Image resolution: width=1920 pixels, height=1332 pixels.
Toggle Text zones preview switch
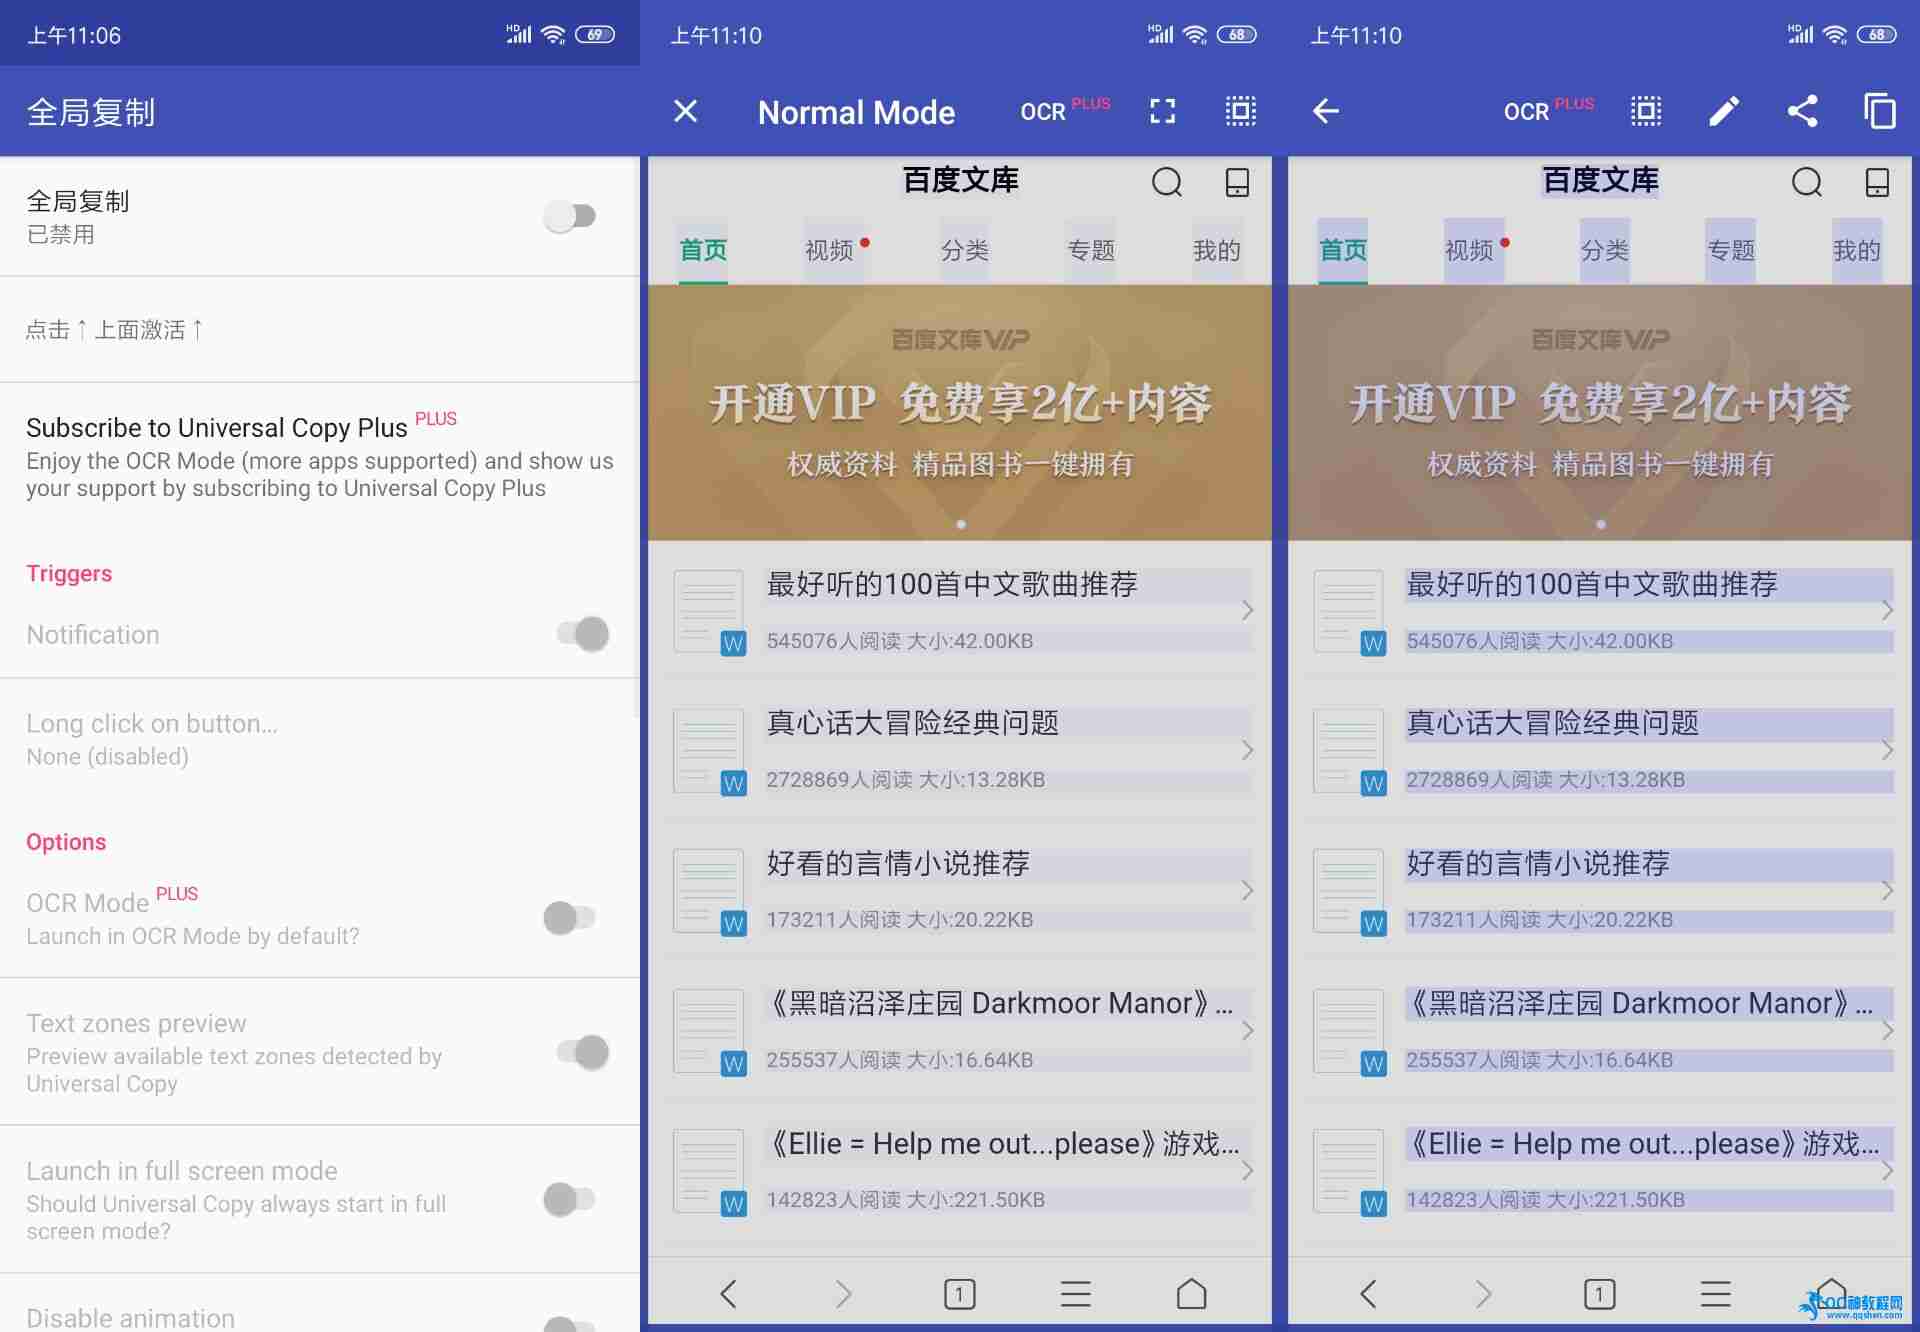(x=583, y=1052)
